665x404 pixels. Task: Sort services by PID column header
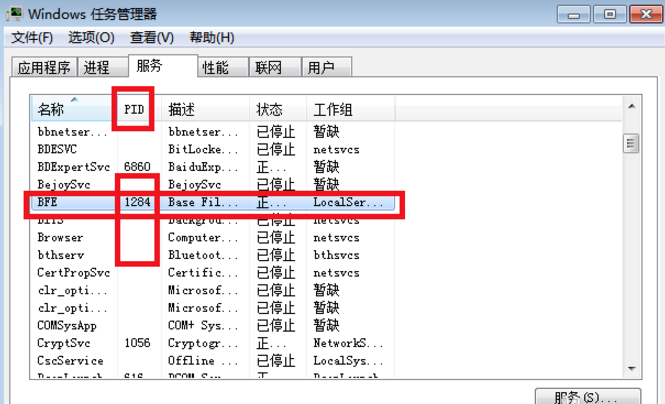pyautogui.click(x=137, y=109)
